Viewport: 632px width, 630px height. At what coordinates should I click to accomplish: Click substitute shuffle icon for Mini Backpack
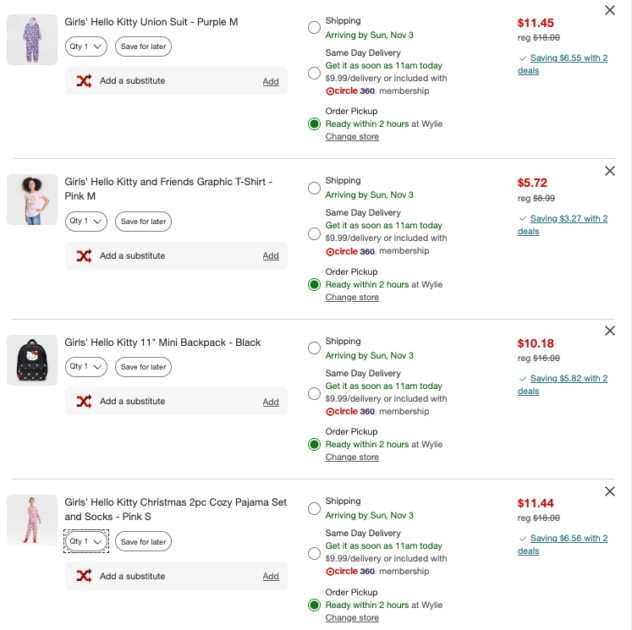84,401
